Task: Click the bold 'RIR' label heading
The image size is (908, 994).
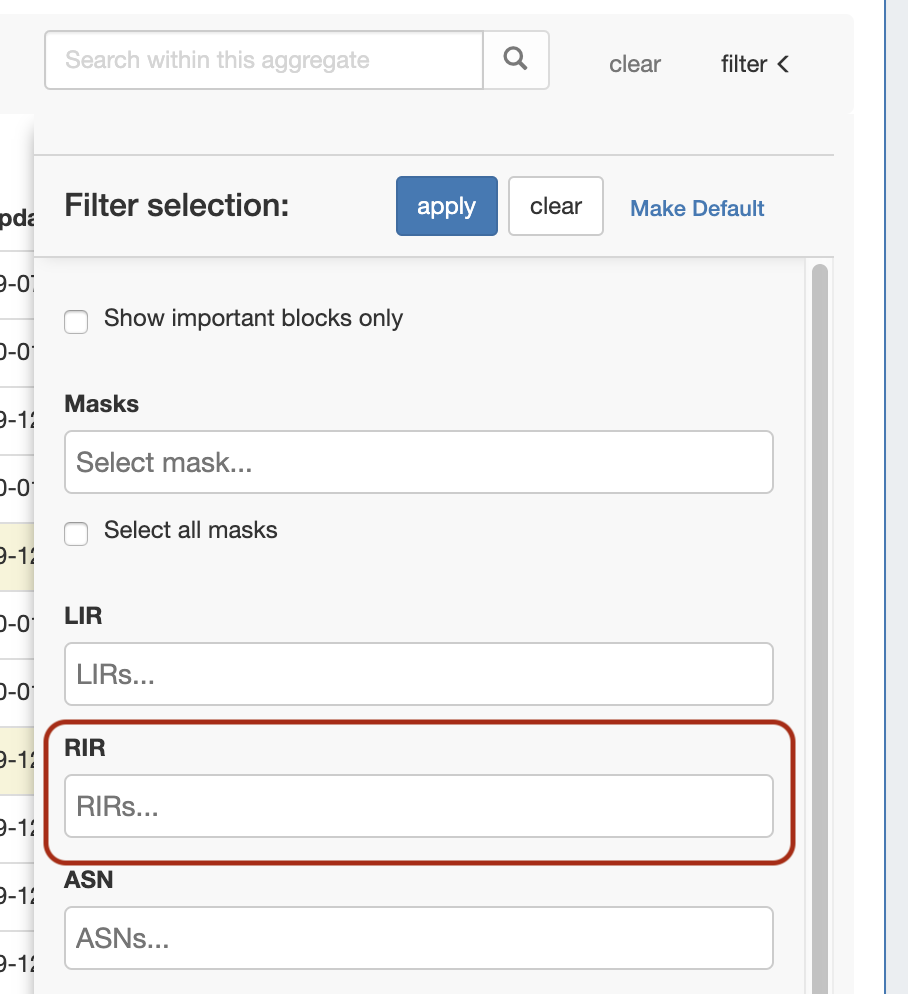Action: click(84, 748)
